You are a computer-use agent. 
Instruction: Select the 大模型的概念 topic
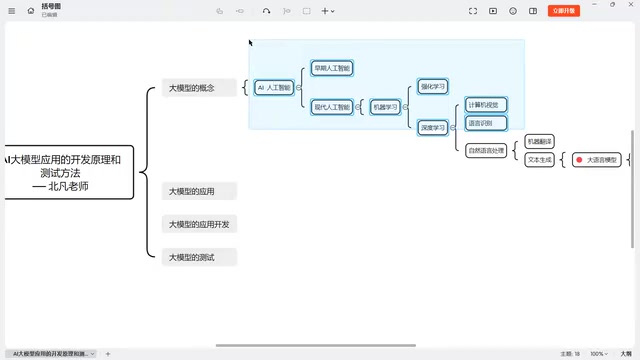[199, 88]
